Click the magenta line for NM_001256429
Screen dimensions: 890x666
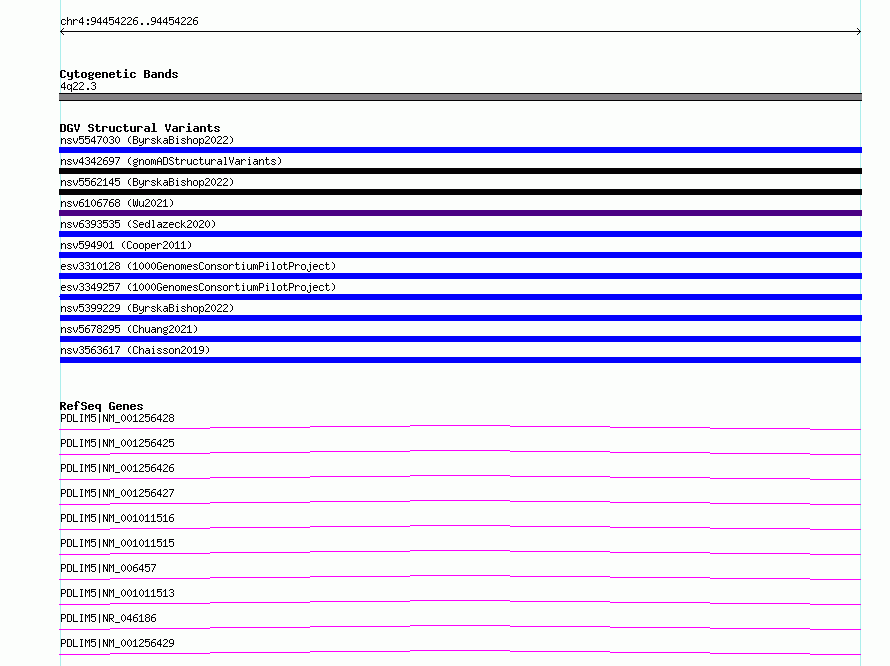pos(460,652)
